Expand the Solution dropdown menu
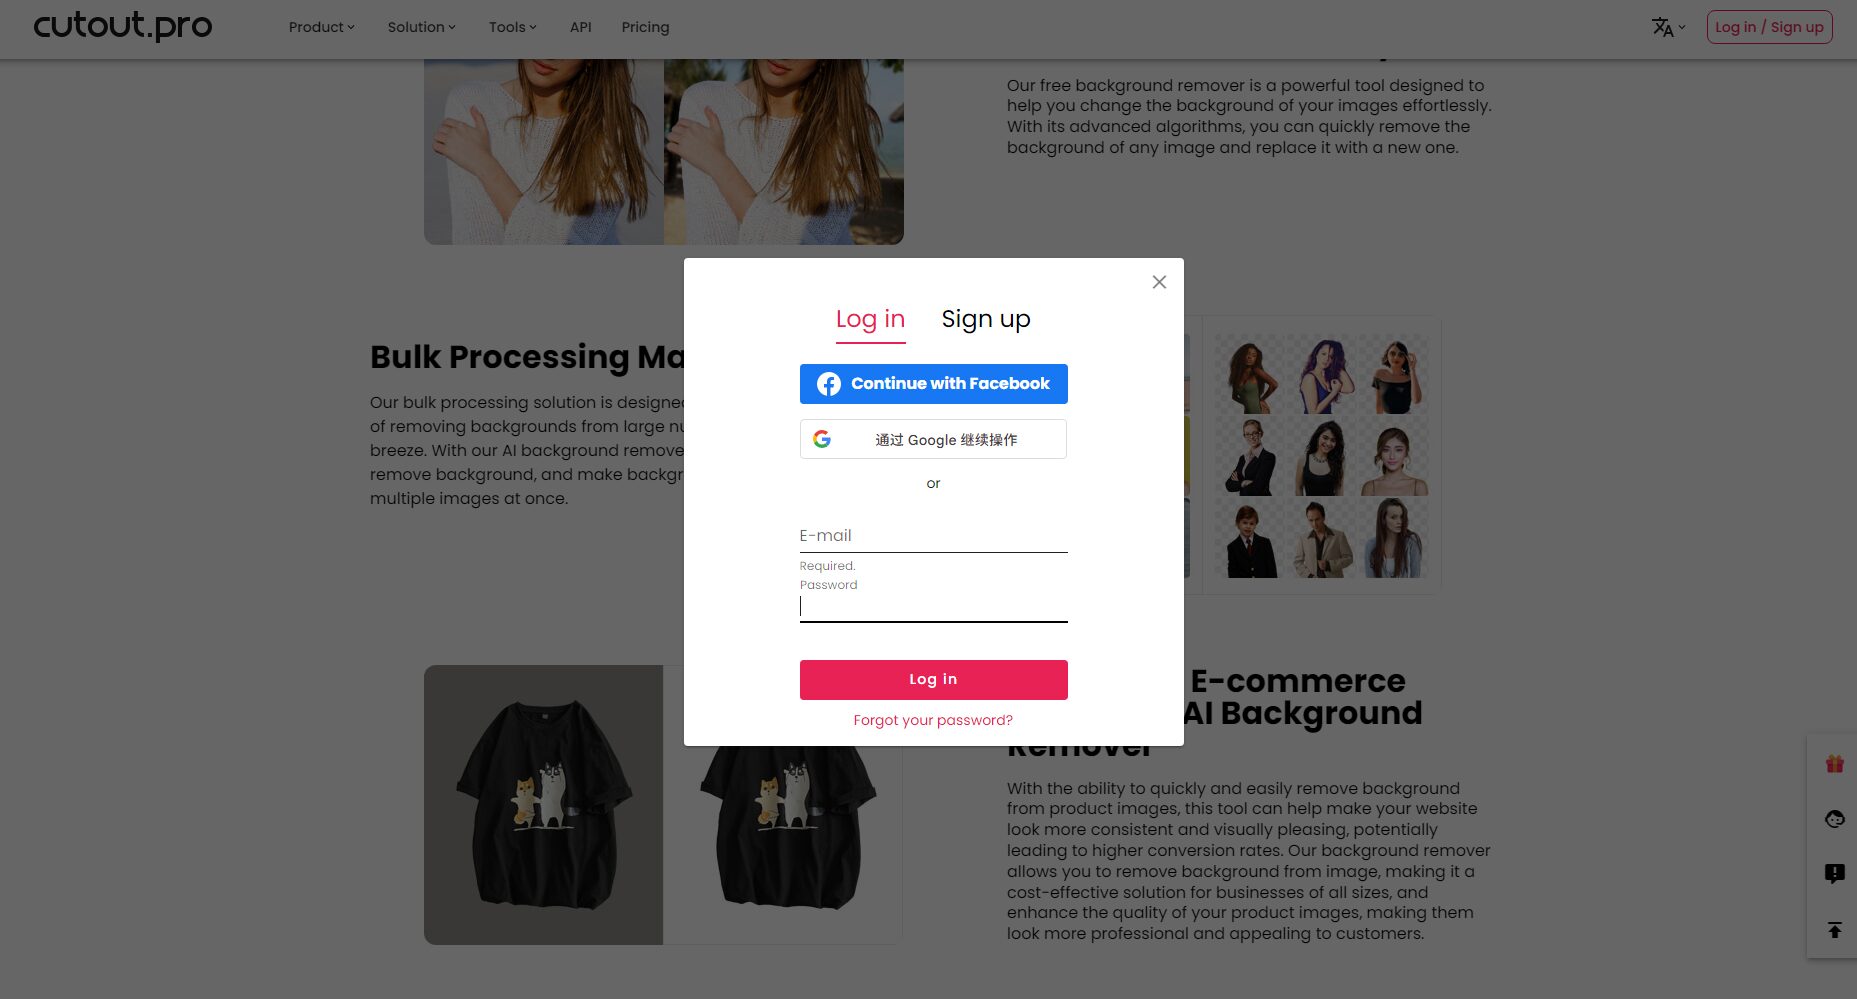Screen dimensions: 1857x999 point(421,27)
